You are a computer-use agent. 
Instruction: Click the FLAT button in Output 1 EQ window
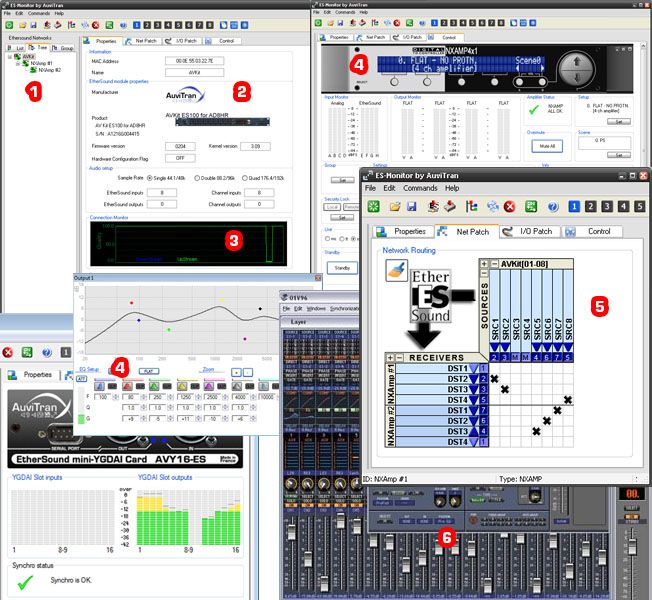coord(149,371)
